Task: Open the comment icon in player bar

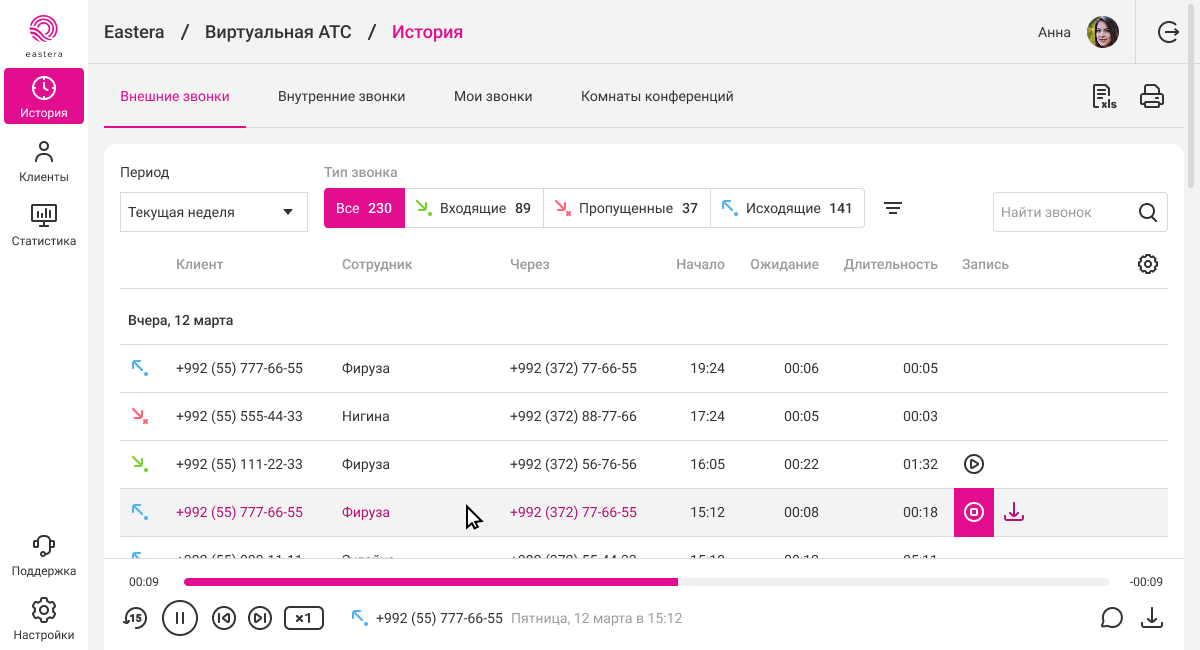Action: coord(1112,618)
